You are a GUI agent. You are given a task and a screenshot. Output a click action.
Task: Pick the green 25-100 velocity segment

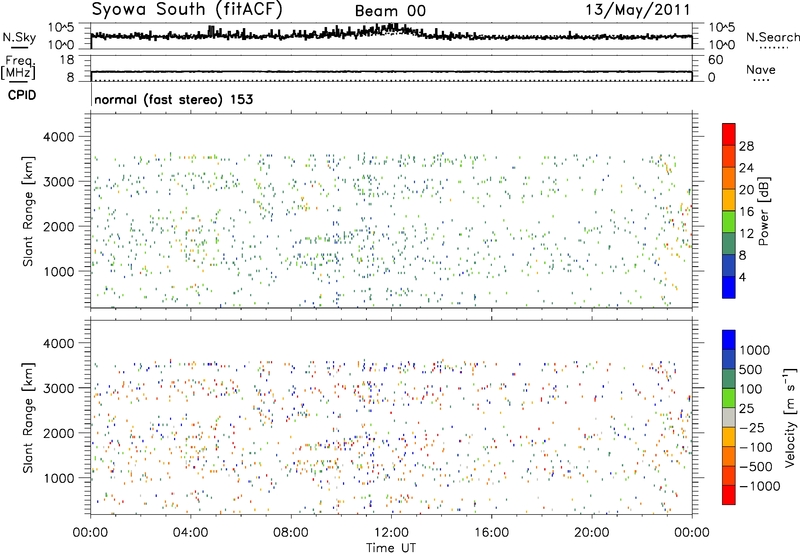[x=729, y=398]
